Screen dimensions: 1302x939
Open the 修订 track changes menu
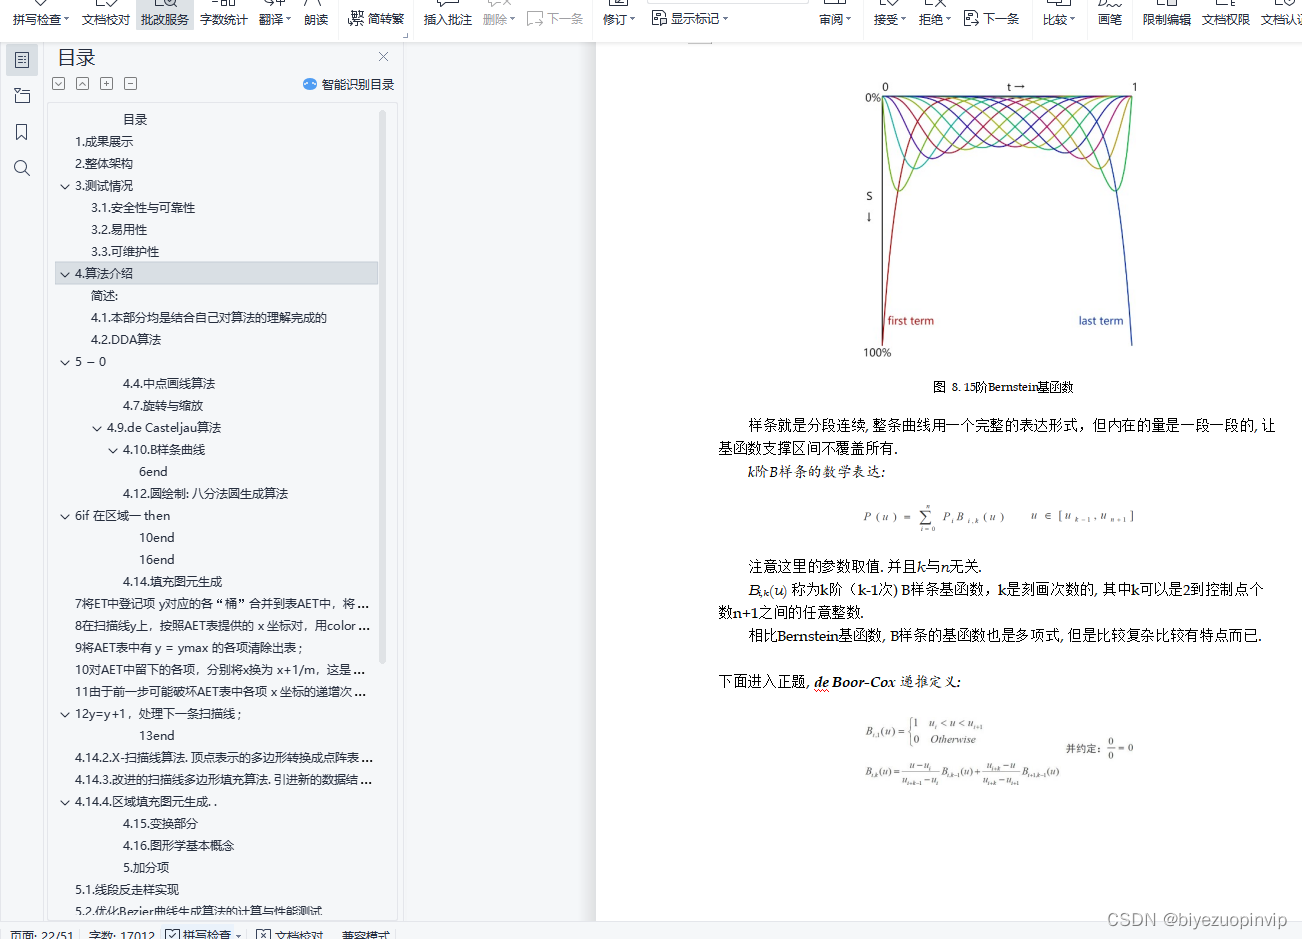(618, 18)
